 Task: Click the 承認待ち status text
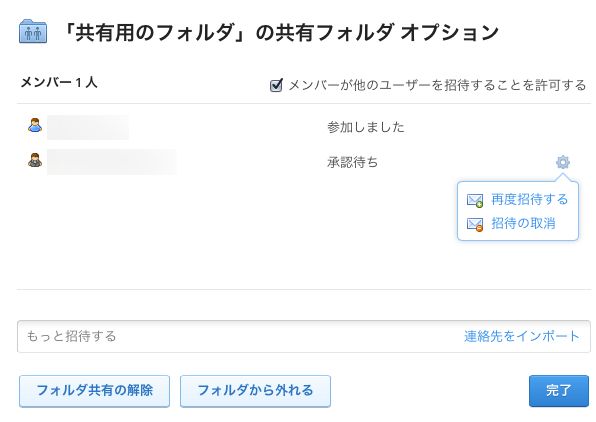(352, 162)
